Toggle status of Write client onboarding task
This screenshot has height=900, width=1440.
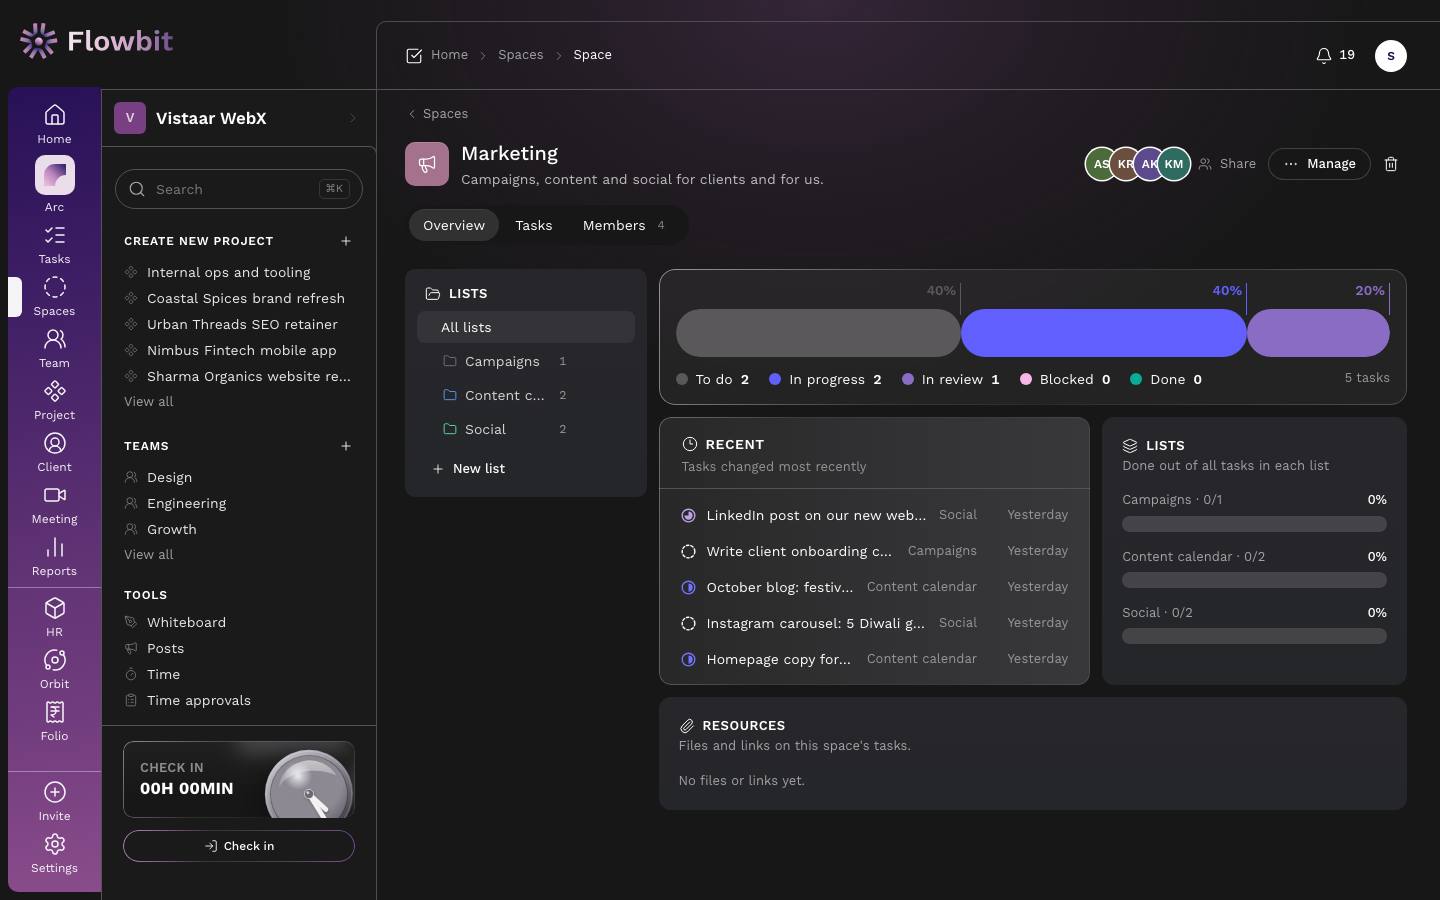[688, 552]
